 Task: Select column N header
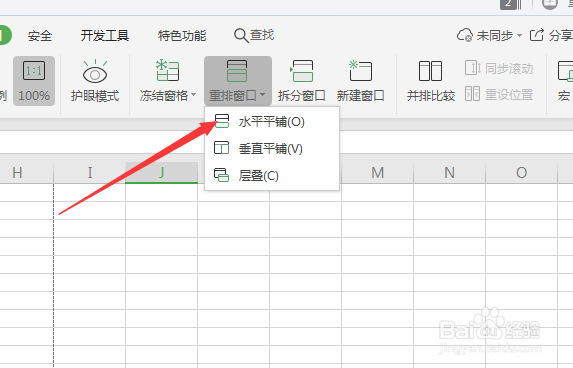coord(449,172)
